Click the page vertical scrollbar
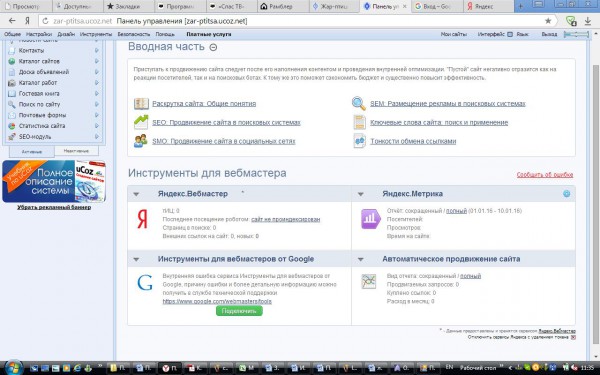The width and height of the screenshot is (600, 375). (x=595, y=205)
